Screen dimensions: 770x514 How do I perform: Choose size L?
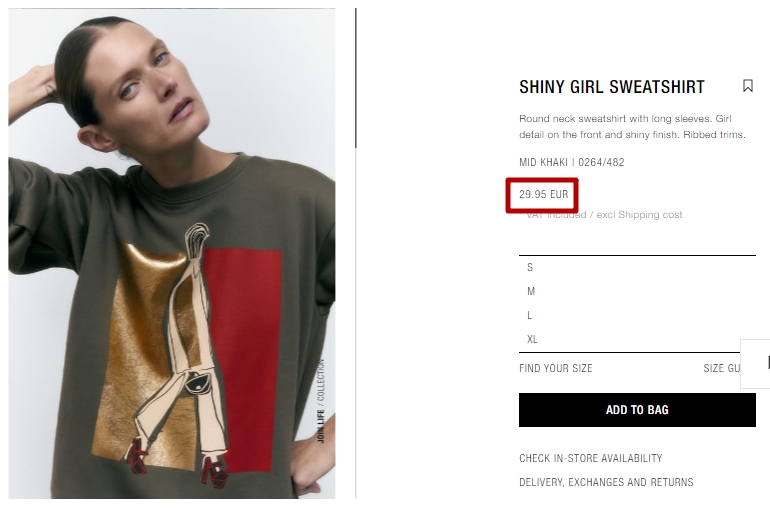[637, 316]
